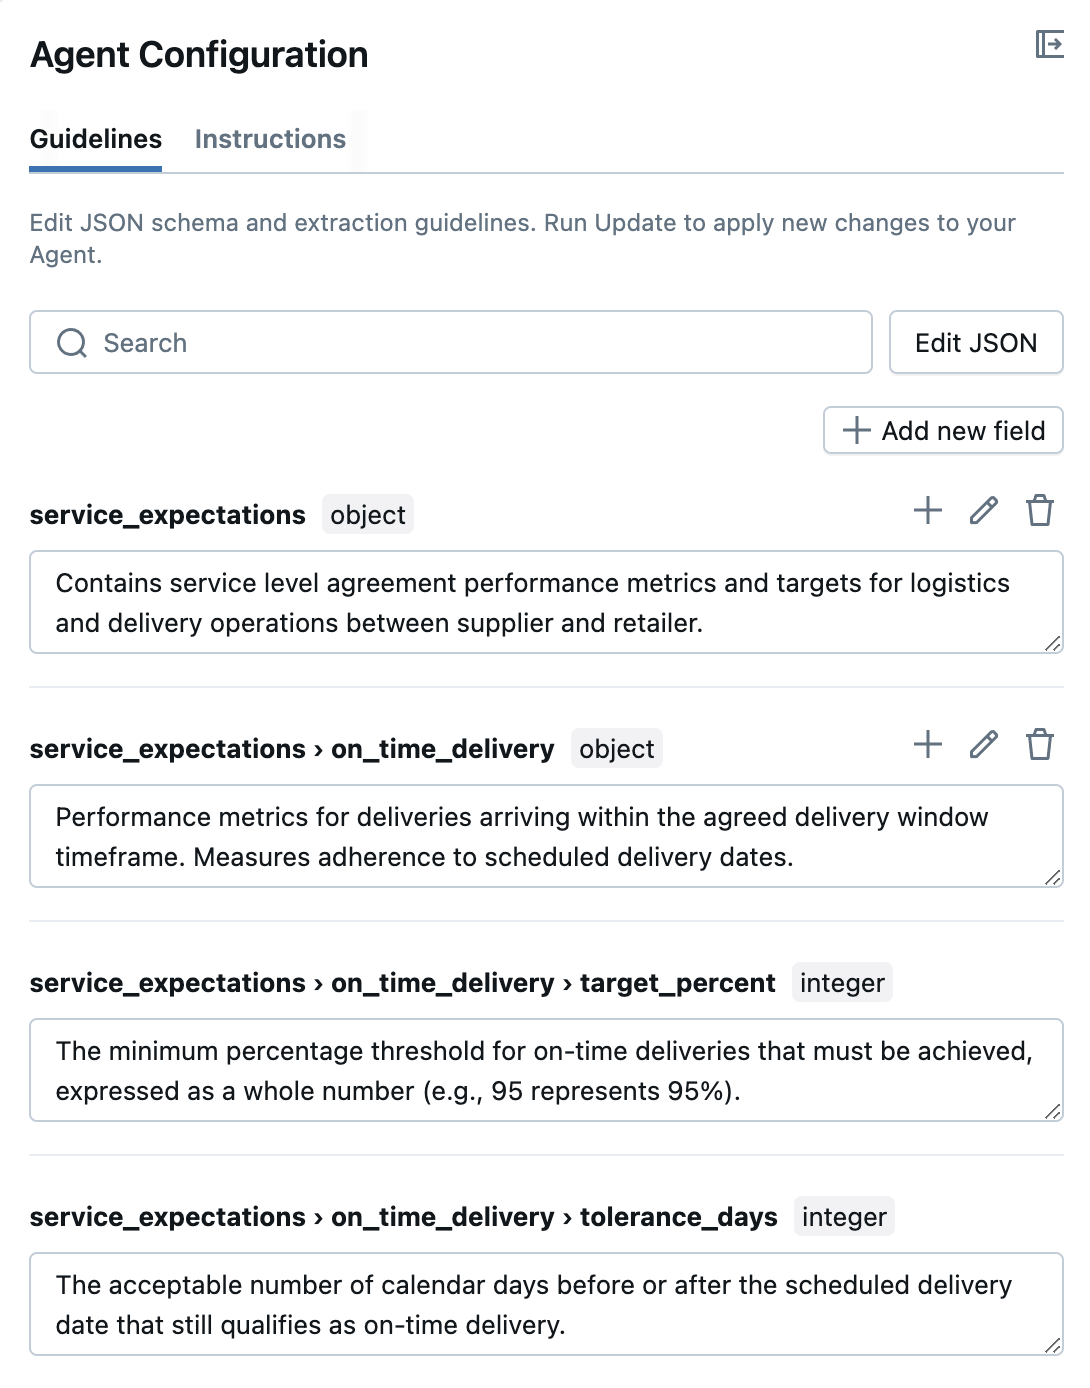Click resize handle of service_expectations description

(1052, 644)
